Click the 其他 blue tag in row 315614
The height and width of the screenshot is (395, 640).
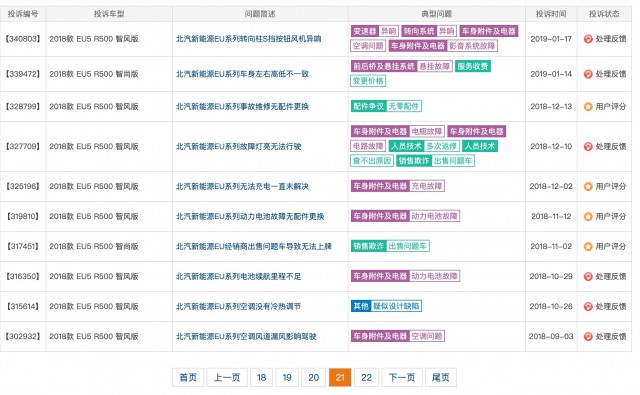(x=361, y=306)
